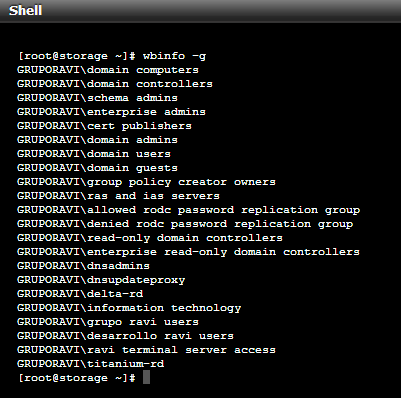Select the domain computers group line

[x=108, y=70]
